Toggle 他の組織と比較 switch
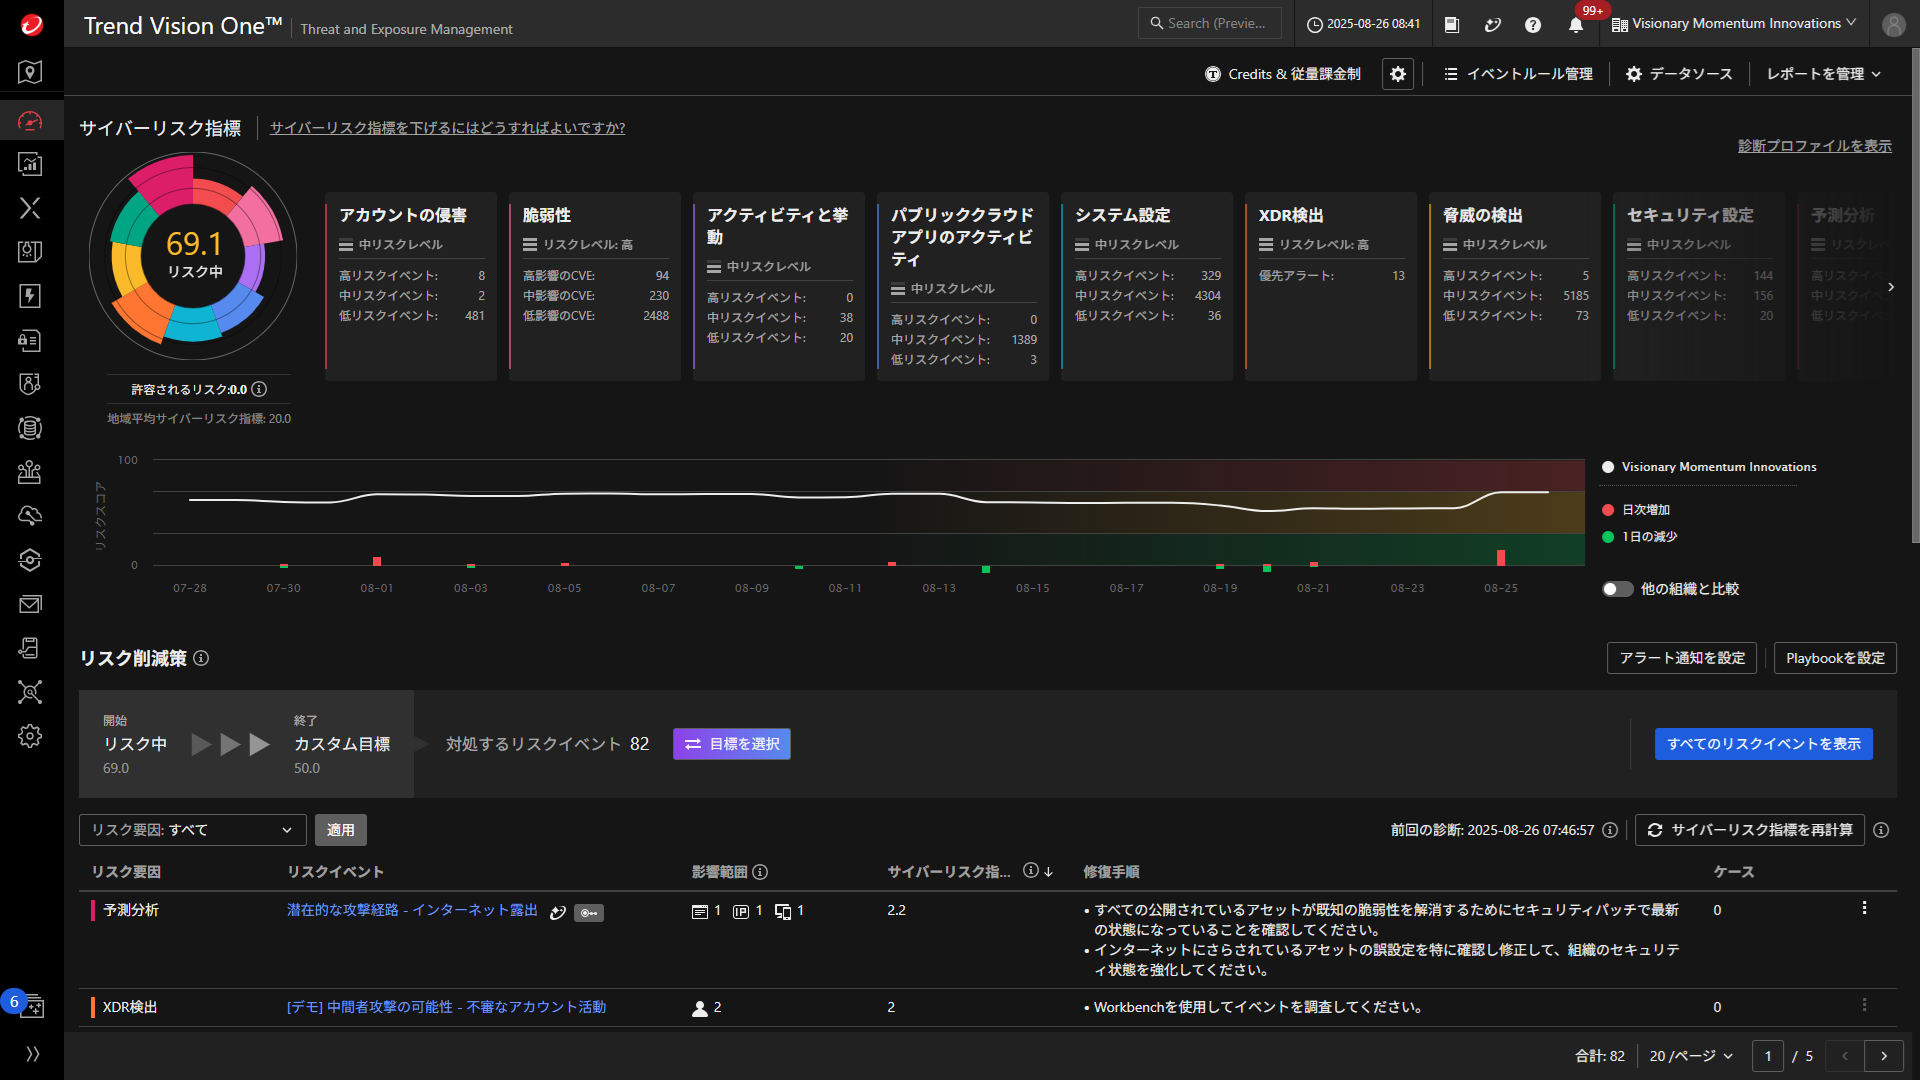Image resolution: width=1920 pixels, height=1080 pixels. (1617, 589)
